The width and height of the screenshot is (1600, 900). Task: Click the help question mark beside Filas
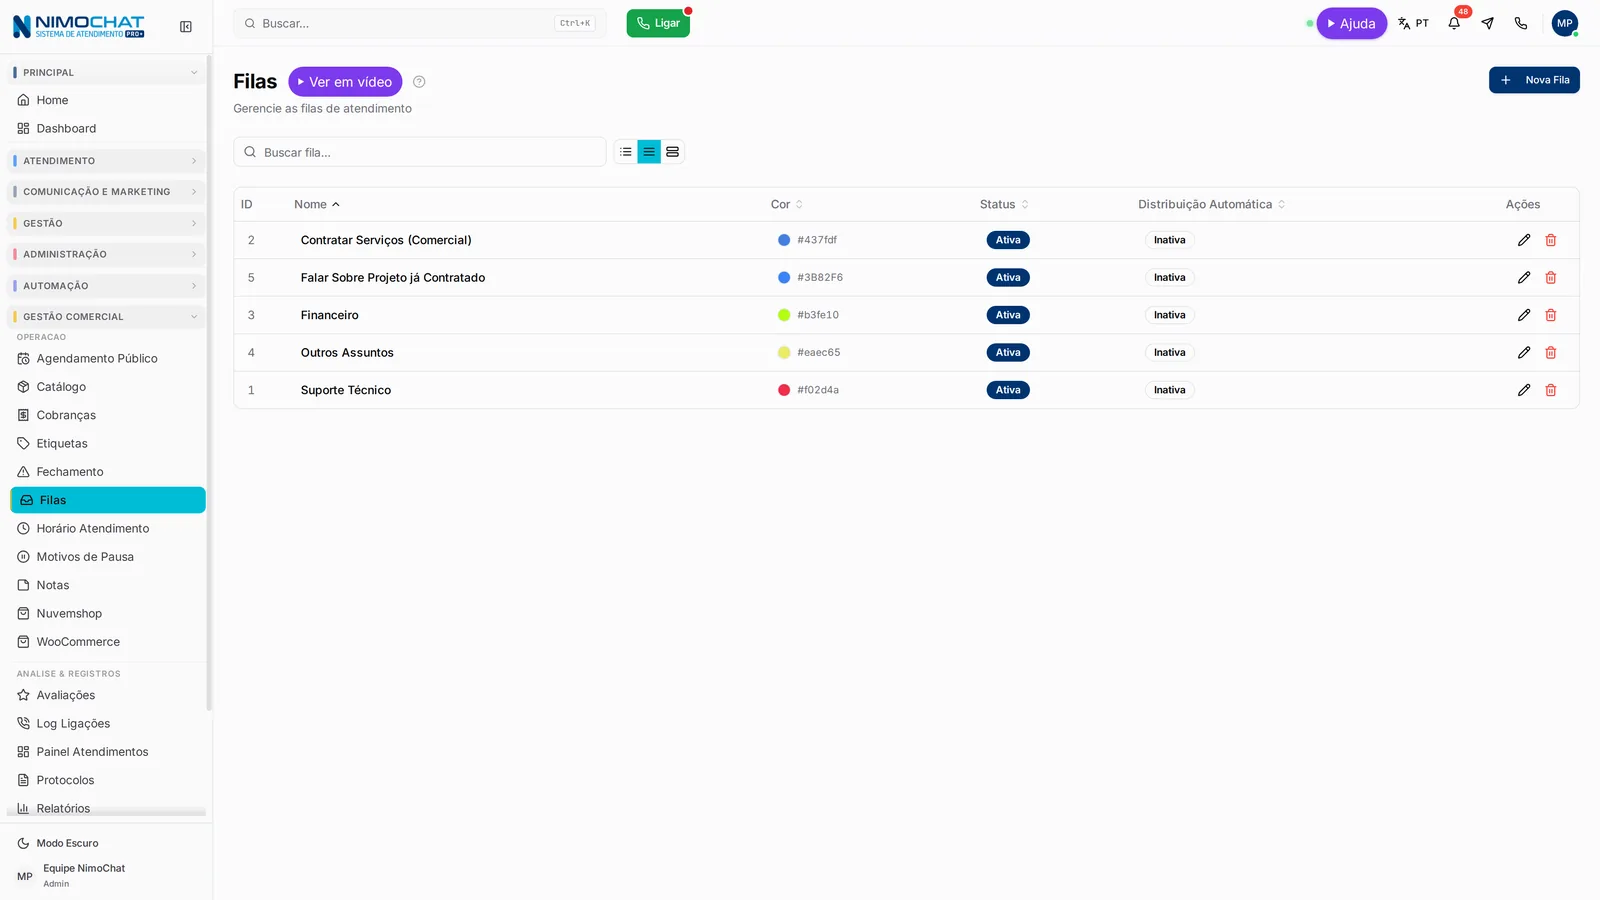pyautogui.click(x=419, y=82)
